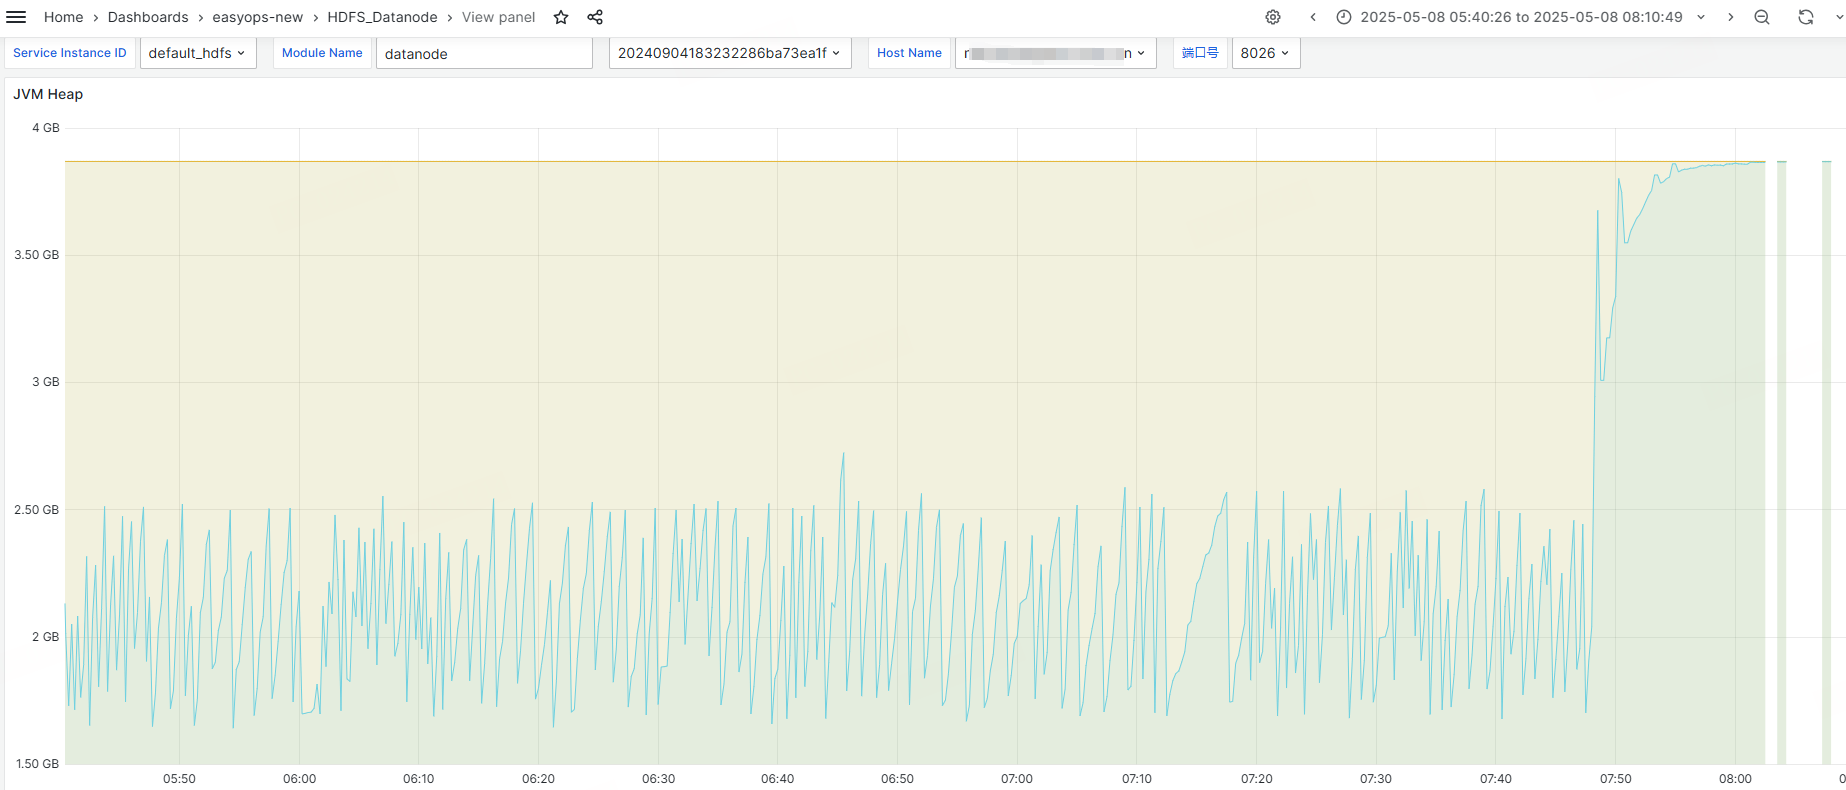The image size is (1846, 790).
Task: Navigate to Dashboards breadcrumb
Action: coord(148,17)
